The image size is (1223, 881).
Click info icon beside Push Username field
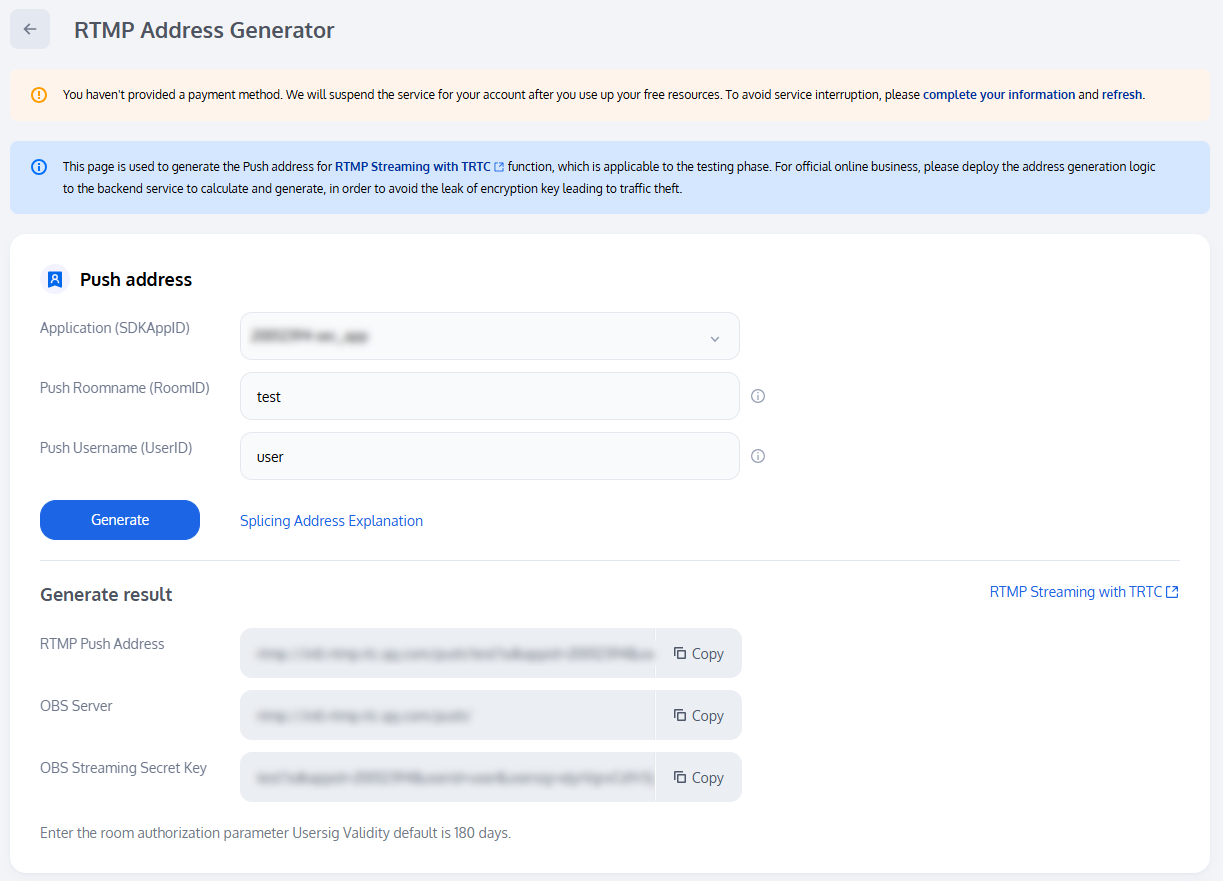click(758, 456)
